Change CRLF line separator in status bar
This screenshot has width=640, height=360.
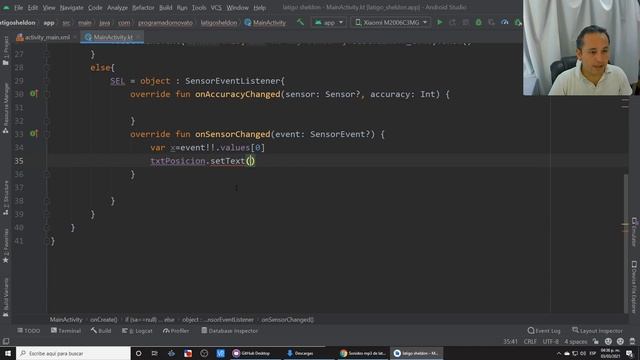(x=530, y=341)
